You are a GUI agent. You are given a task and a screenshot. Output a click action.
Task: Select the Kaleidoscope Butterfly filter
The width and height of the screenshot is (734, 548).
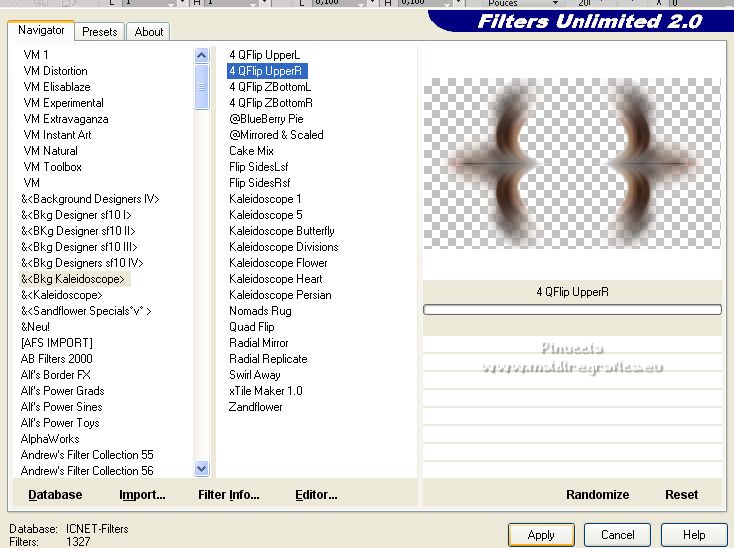(281, 231)
